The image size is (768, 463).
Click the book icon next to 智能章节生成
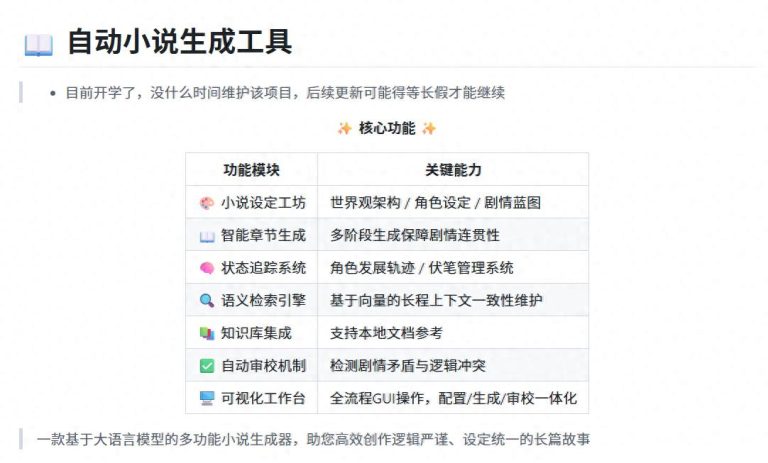click(207, 236)
